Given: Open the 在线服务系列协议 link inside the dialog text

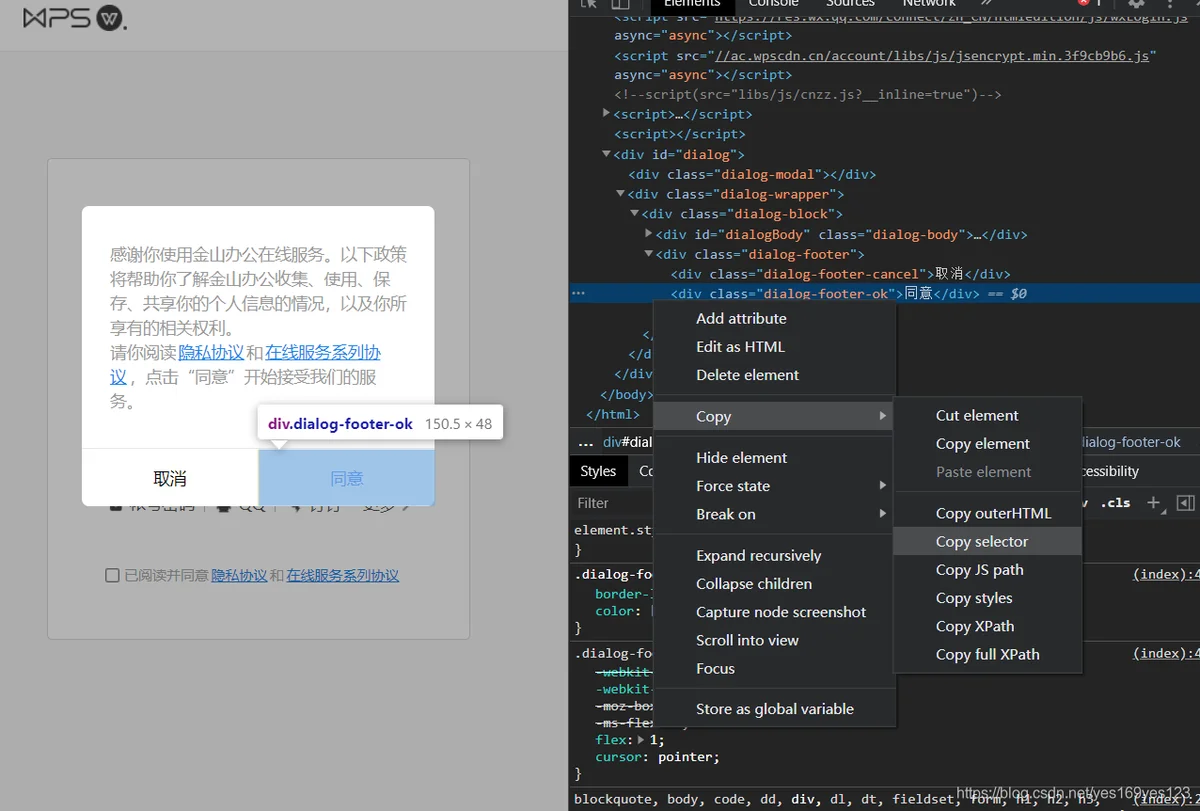Looking at the screenshot, I should [x=323, y=352].
